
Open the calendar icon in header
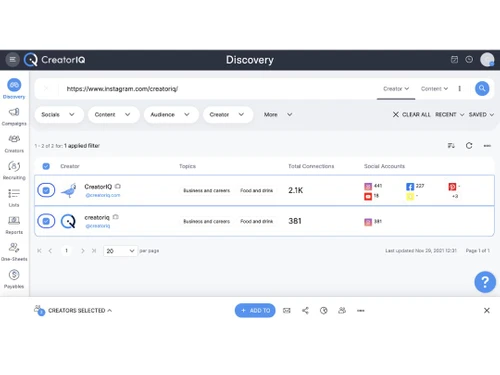point(454,60)
